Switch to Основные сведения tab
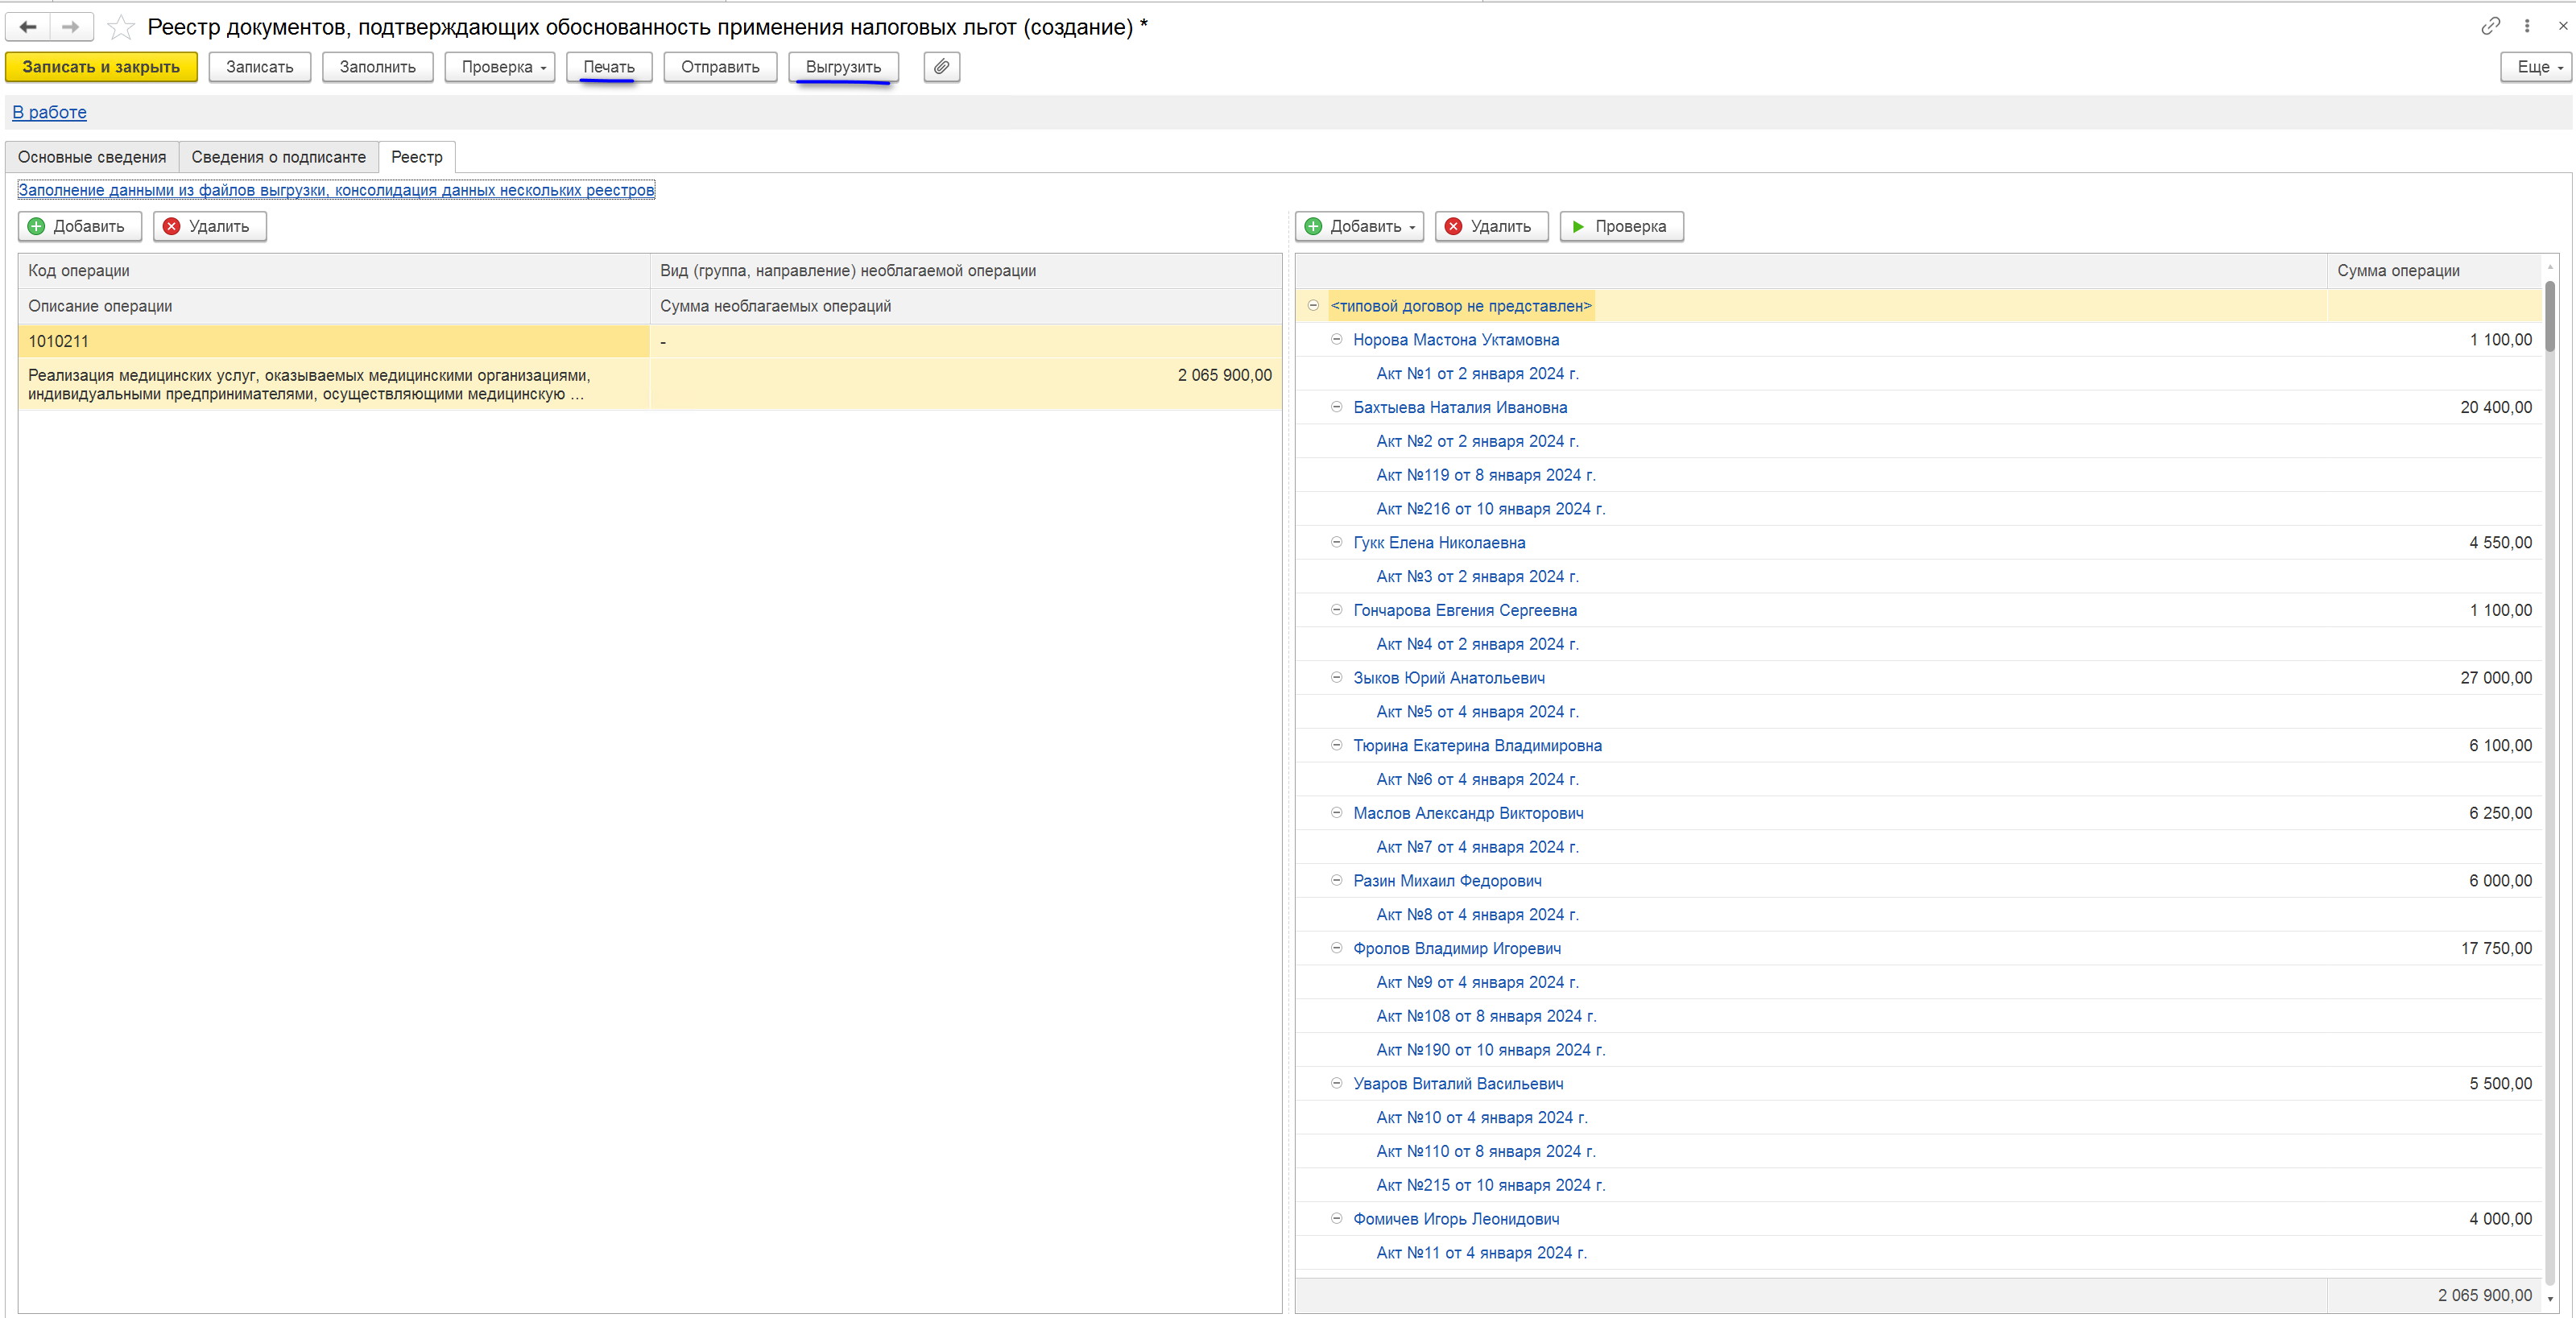The height and width of the screenshot is (1318, 2576). (x=92, y=157)
